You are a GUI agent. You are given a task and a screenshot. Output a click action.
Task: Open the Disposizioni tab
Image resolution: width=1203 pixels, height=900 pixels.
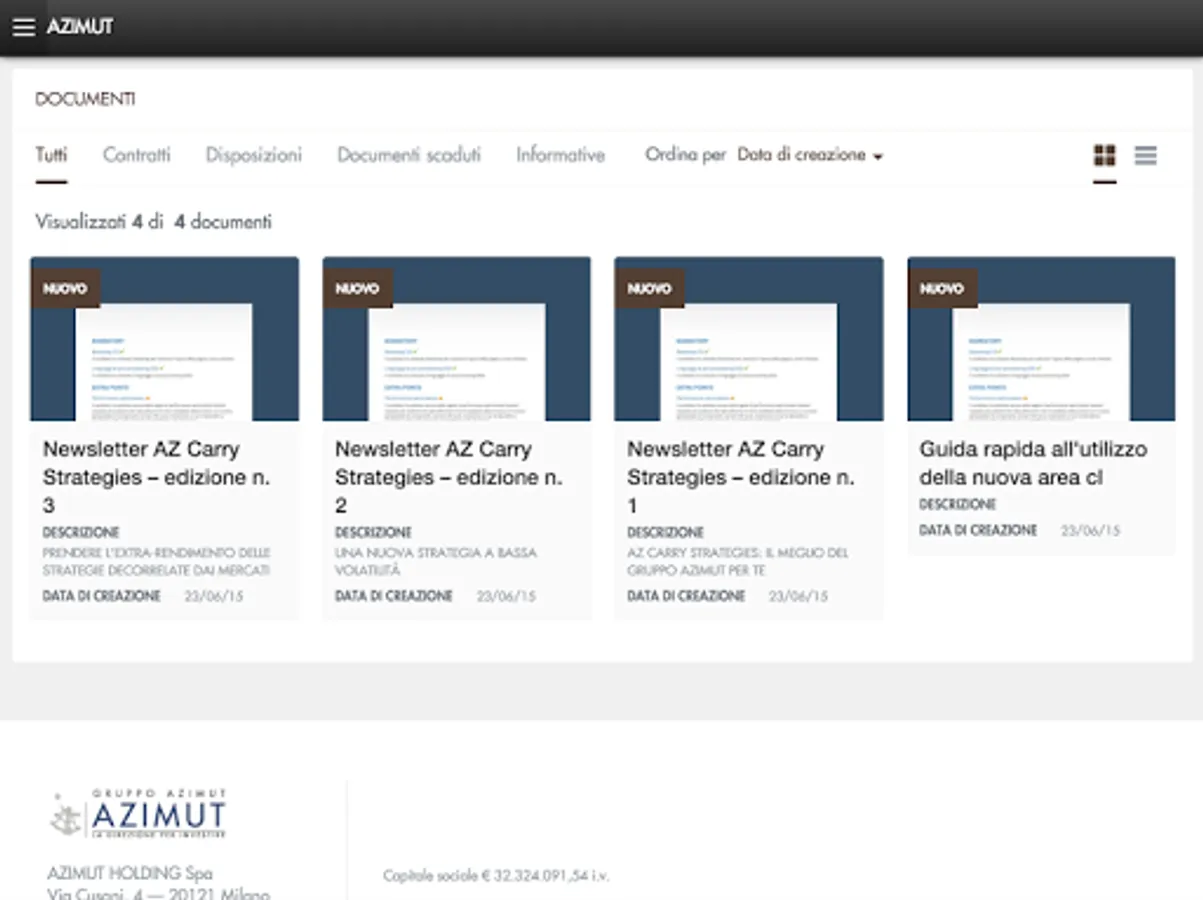pos(253,155)
